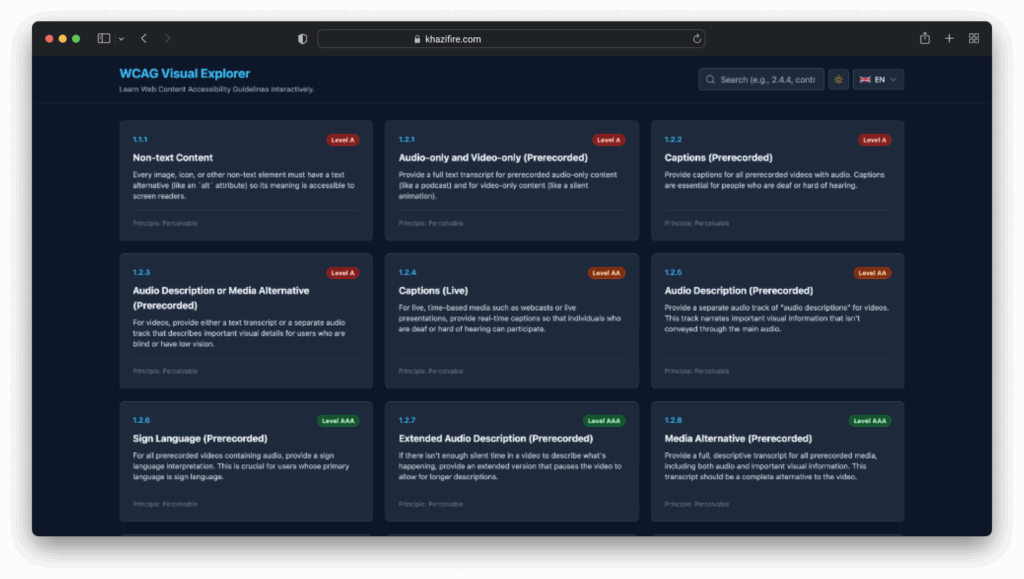Viewport: 1024px width, 579px height.
Task: Click the khazifire.com address bar
Action: coord(510,39)
